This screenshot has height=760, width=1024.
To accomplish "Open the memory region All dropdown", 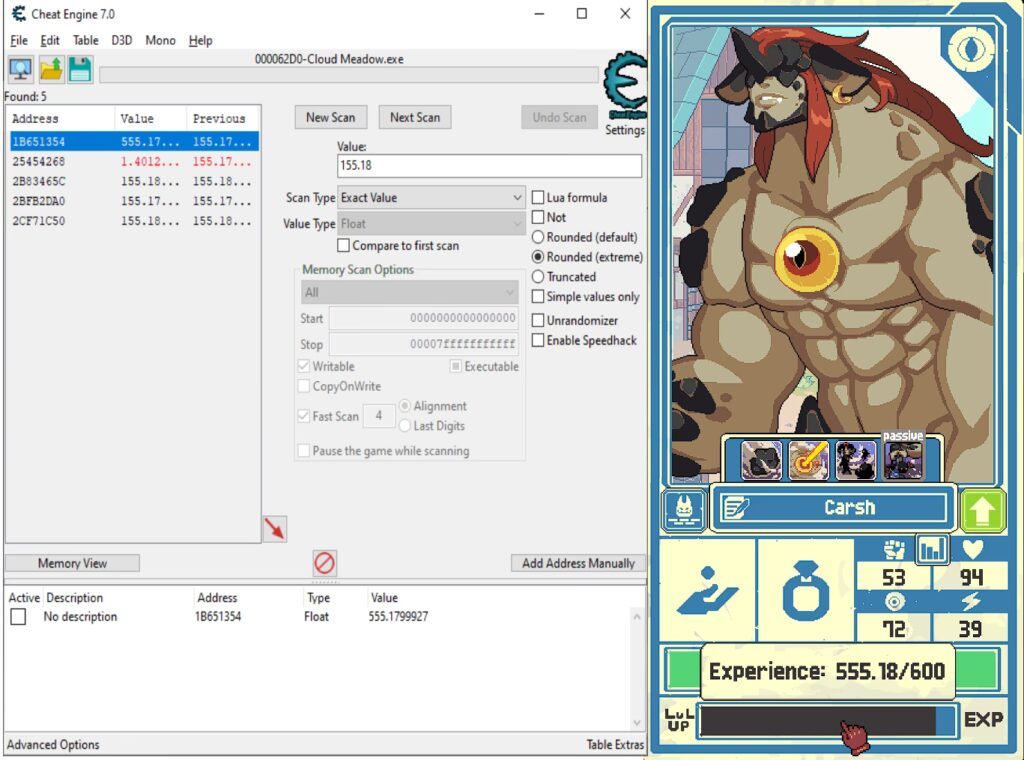I will 409,292.
